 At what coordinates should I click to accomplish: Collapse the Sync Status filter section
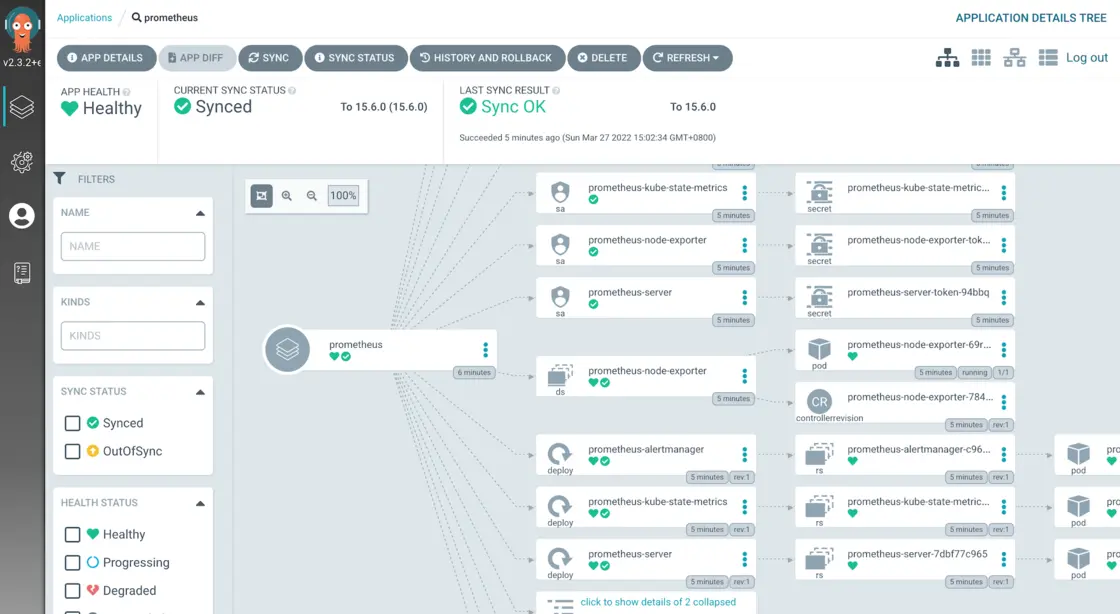click(x=200, y=392)
